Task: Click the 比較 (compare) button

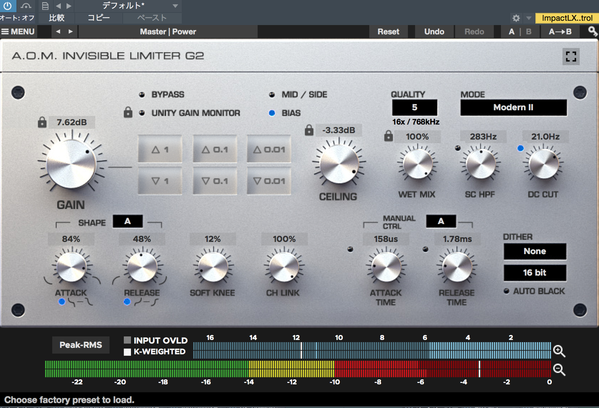Action: tap(57, 18)
